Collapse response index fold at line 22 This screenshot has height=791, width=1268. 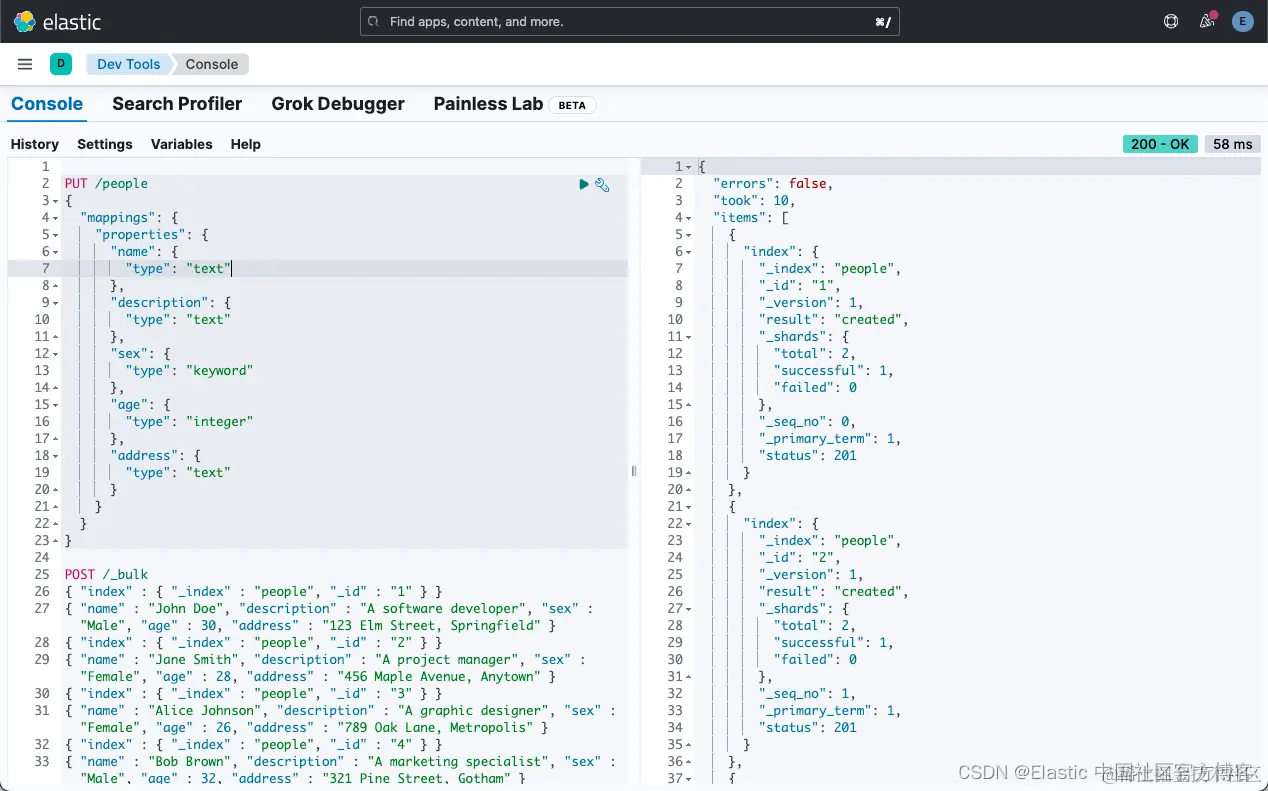click(x=688, y=524)
